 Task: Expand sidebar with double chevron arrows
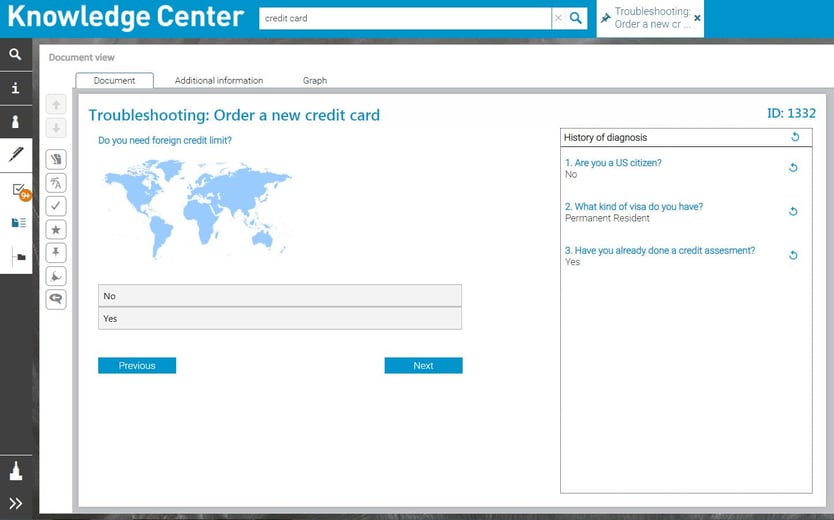15,503
